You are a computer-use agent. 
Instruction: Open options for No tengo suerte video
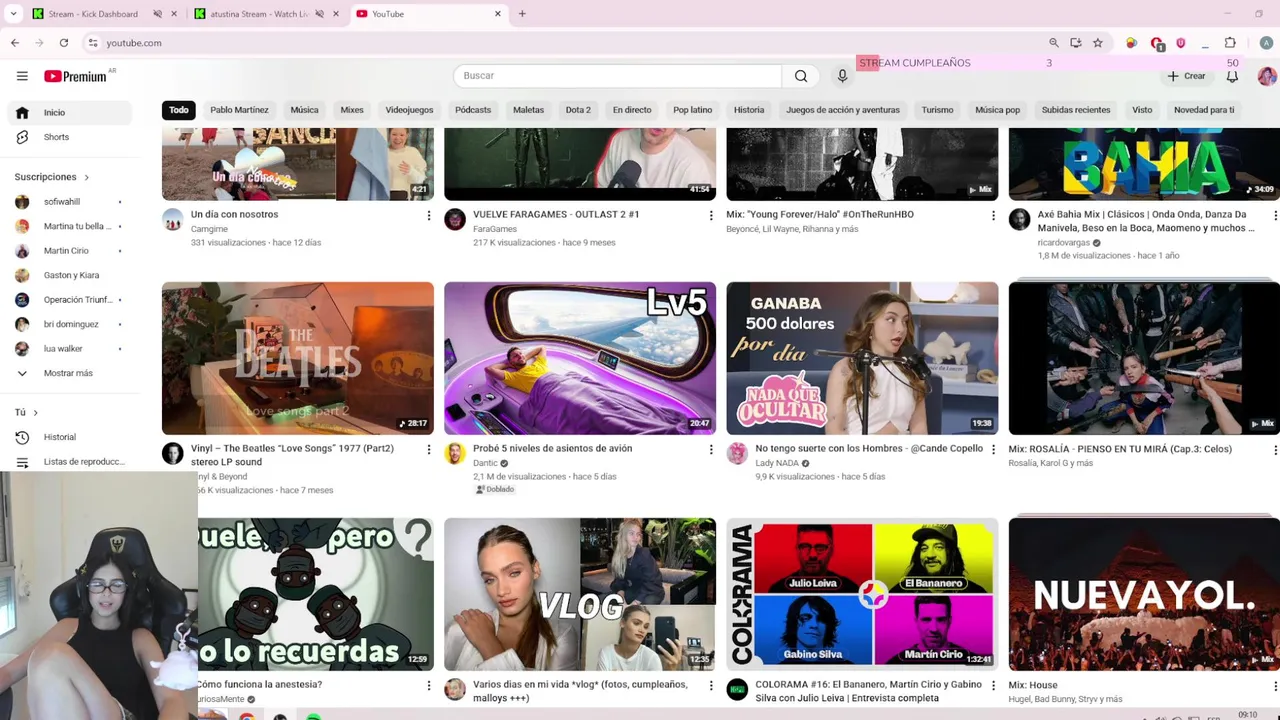point(993,450)
